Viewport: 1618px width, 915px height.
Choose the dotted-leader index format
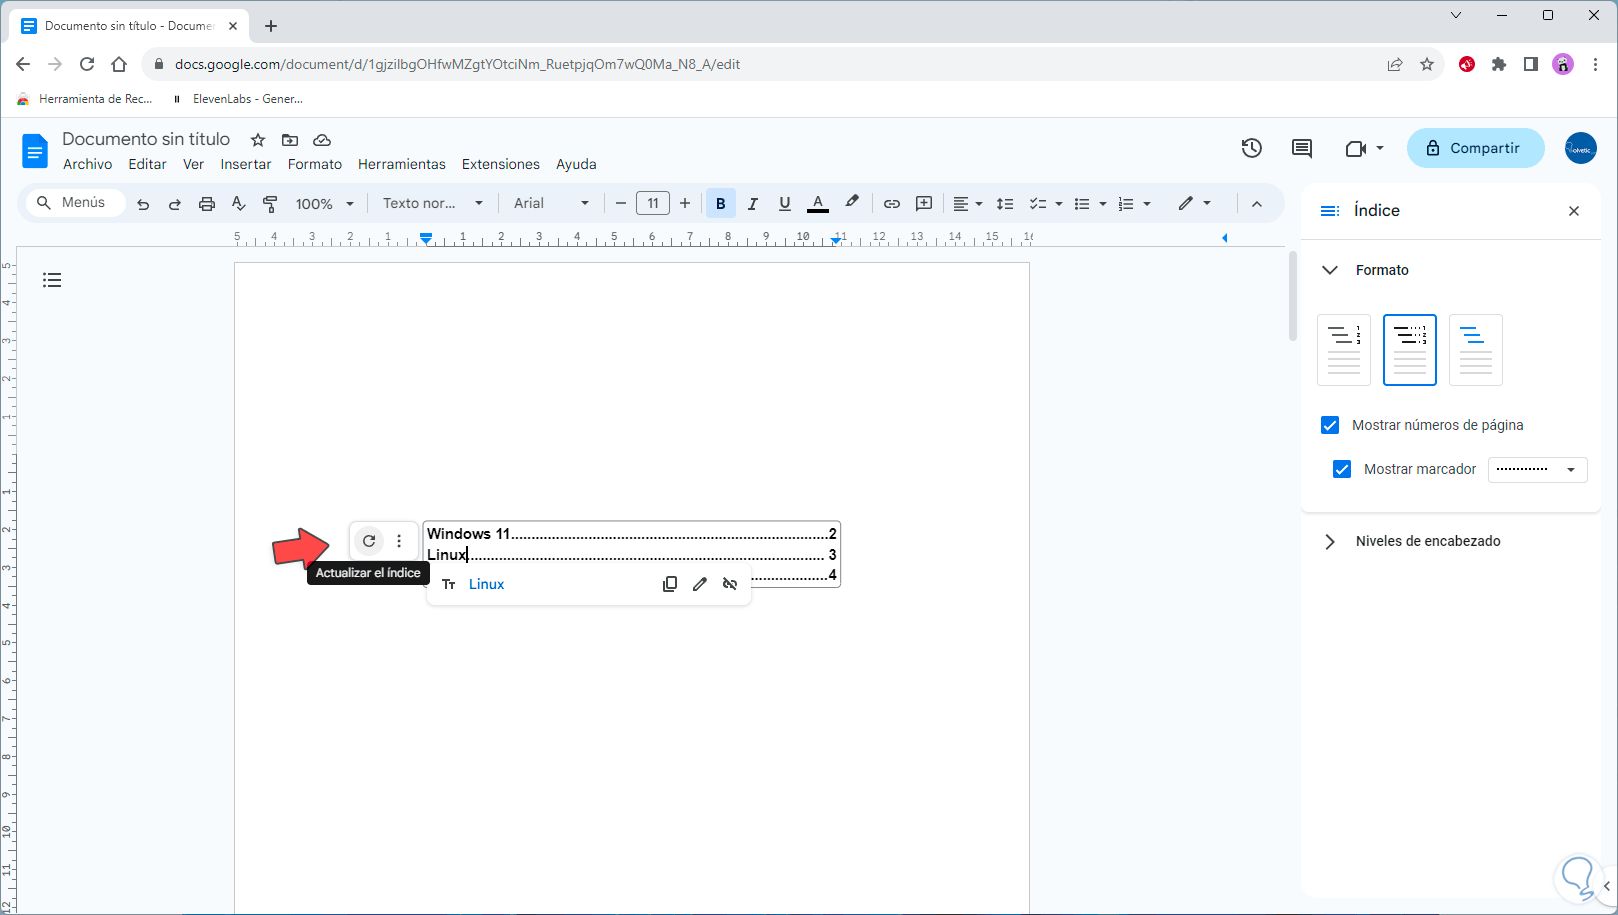tap(1410, 350)
